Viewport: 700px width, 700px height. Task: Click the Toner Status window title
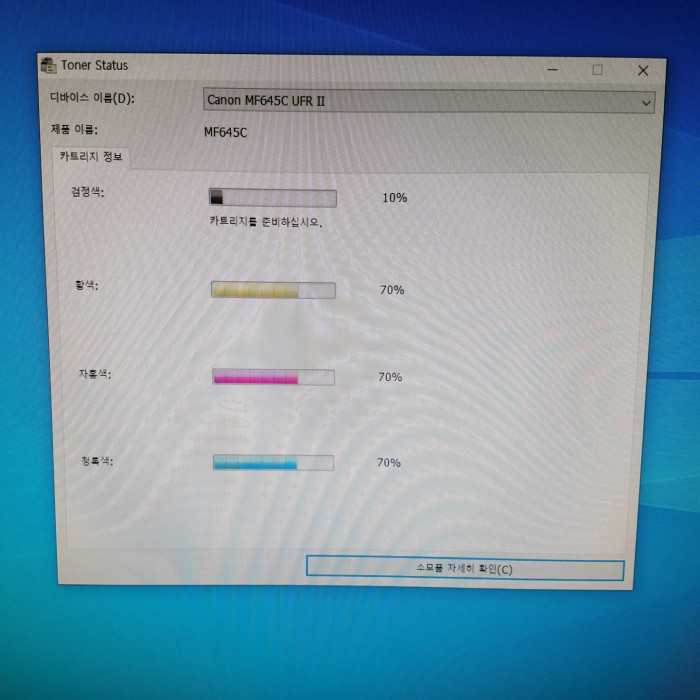point(95,66)
